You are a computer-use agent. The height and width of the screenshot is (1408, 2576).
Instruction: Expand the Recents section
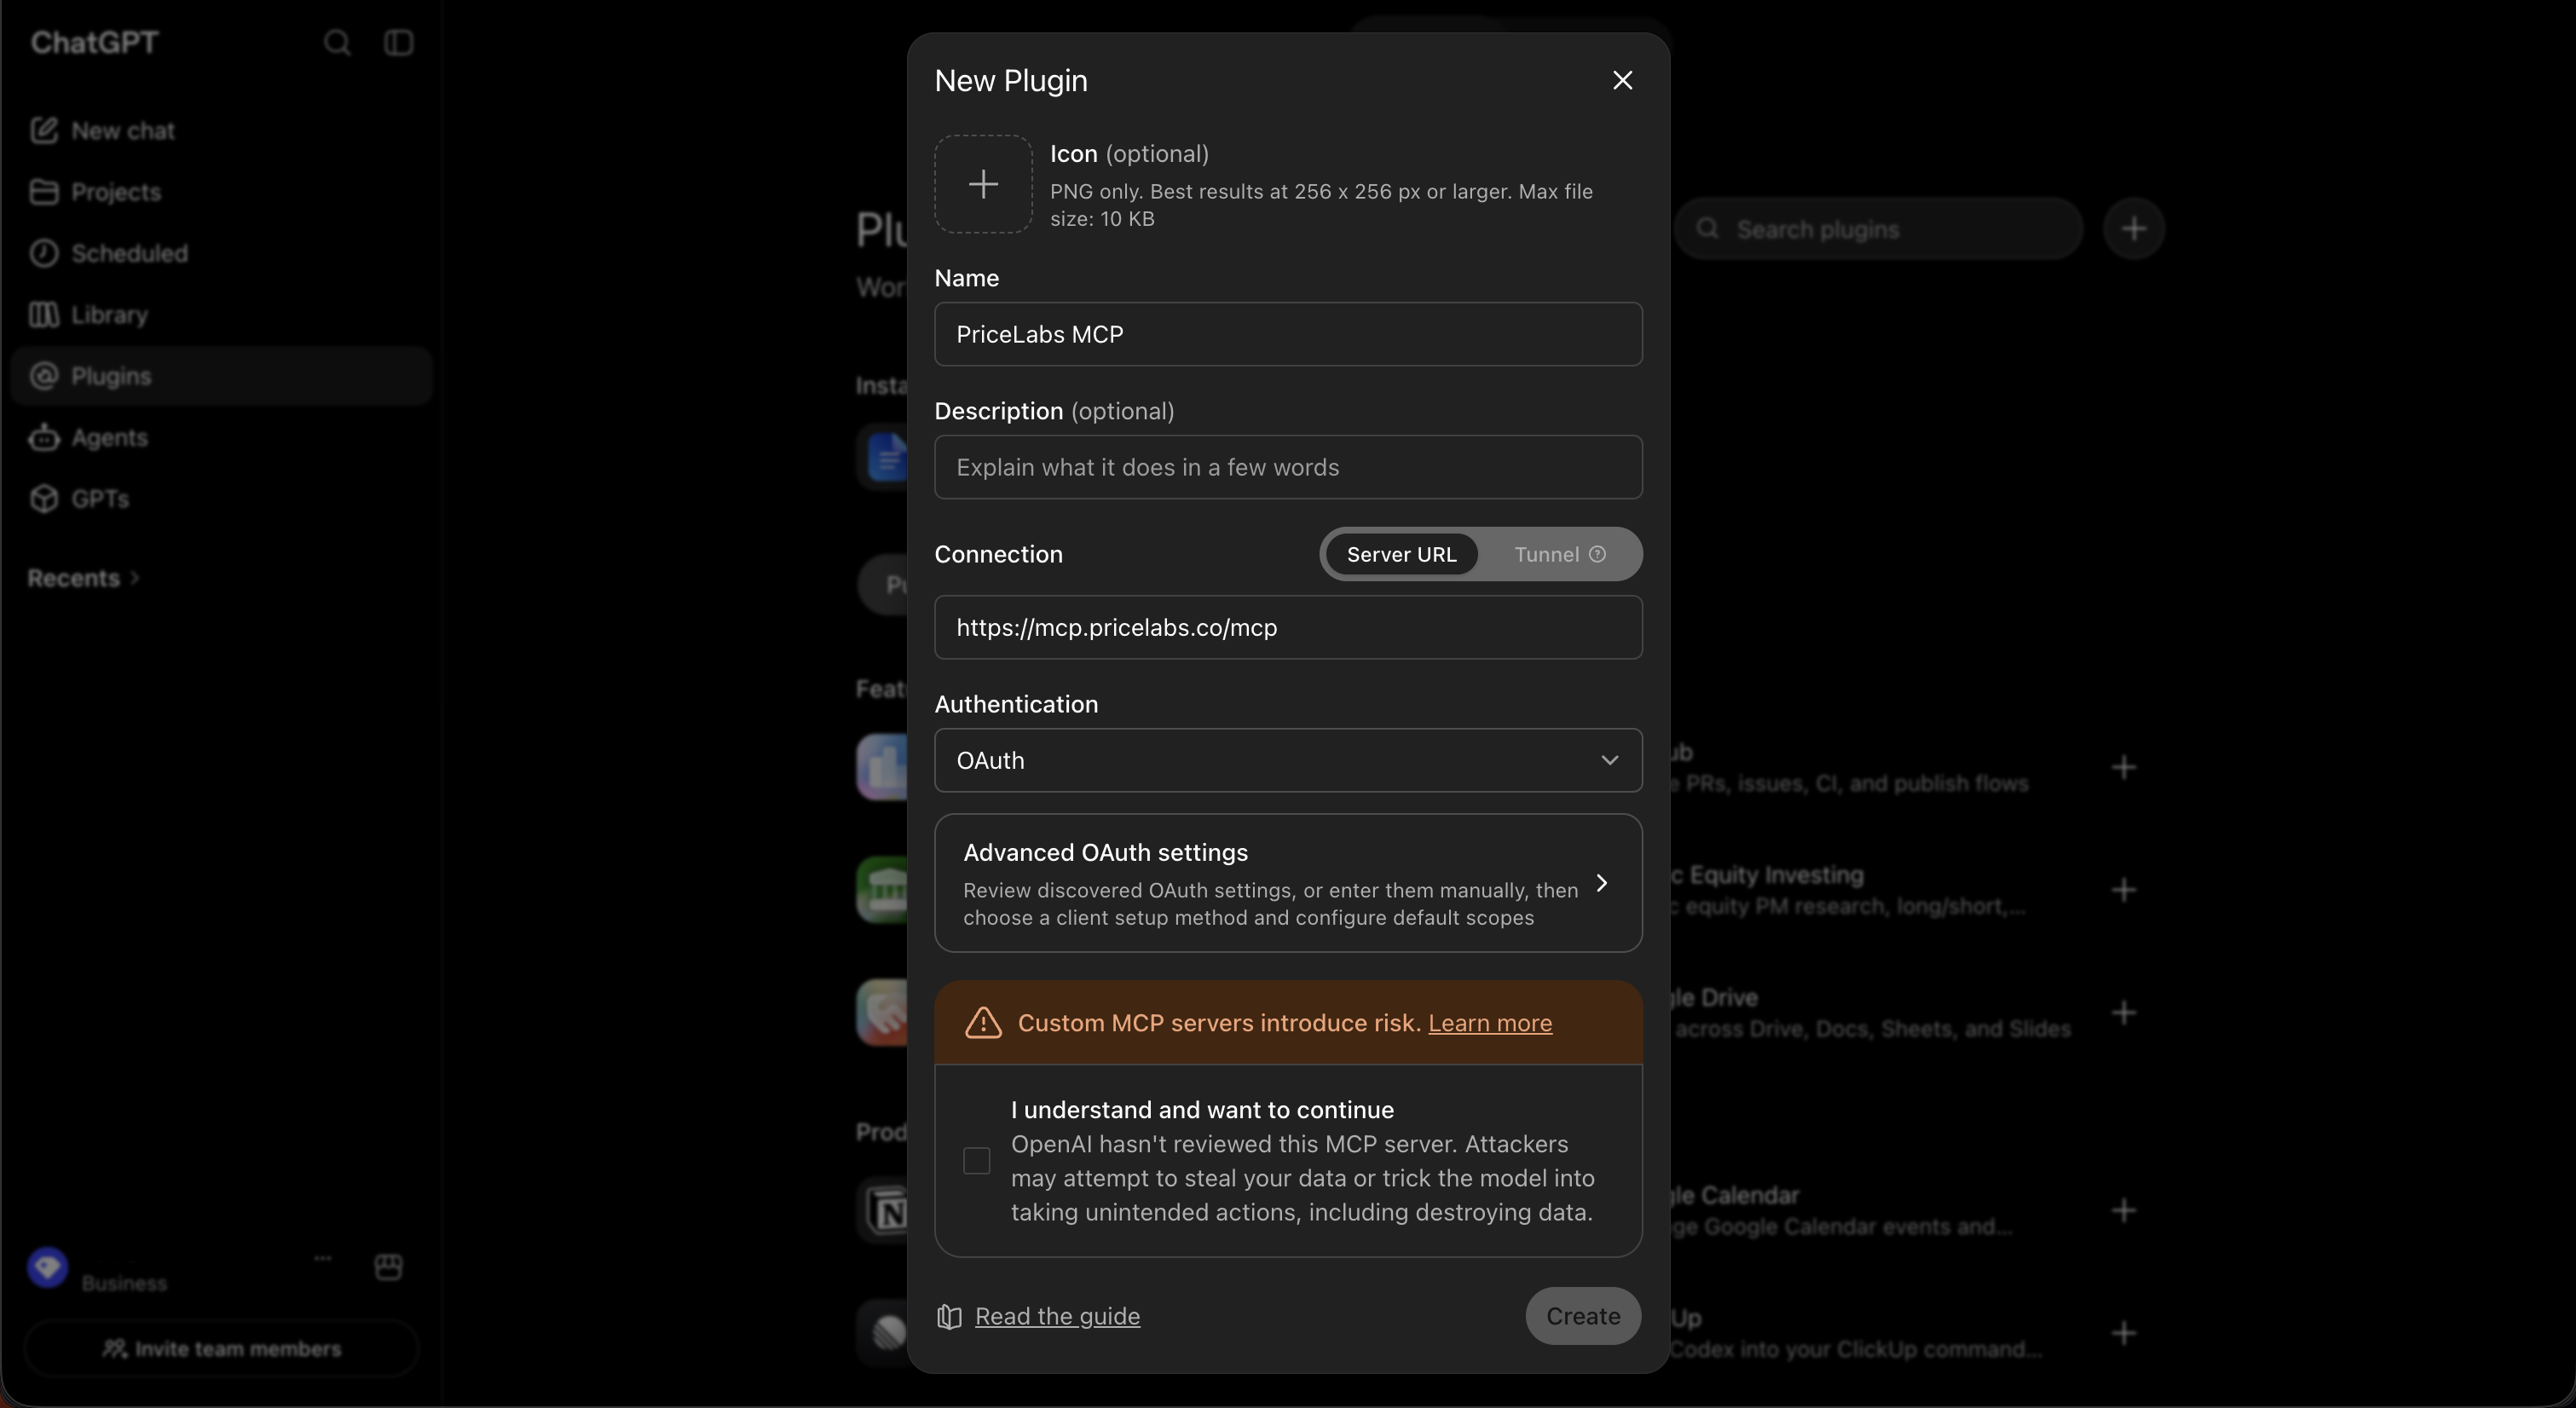[x=83, y=578]
